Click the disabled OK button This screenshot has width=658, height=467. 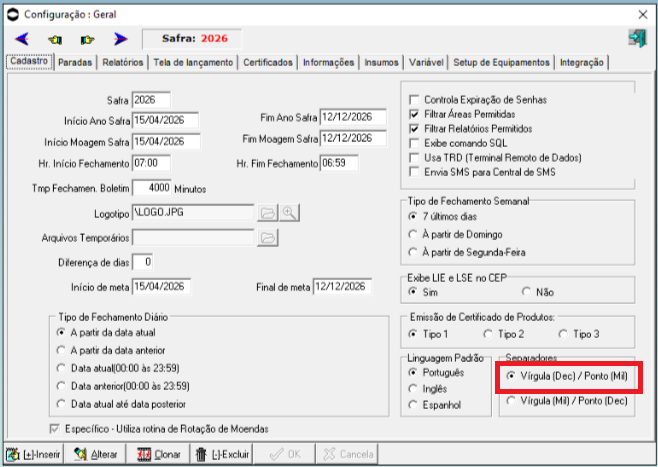[285, 454]
